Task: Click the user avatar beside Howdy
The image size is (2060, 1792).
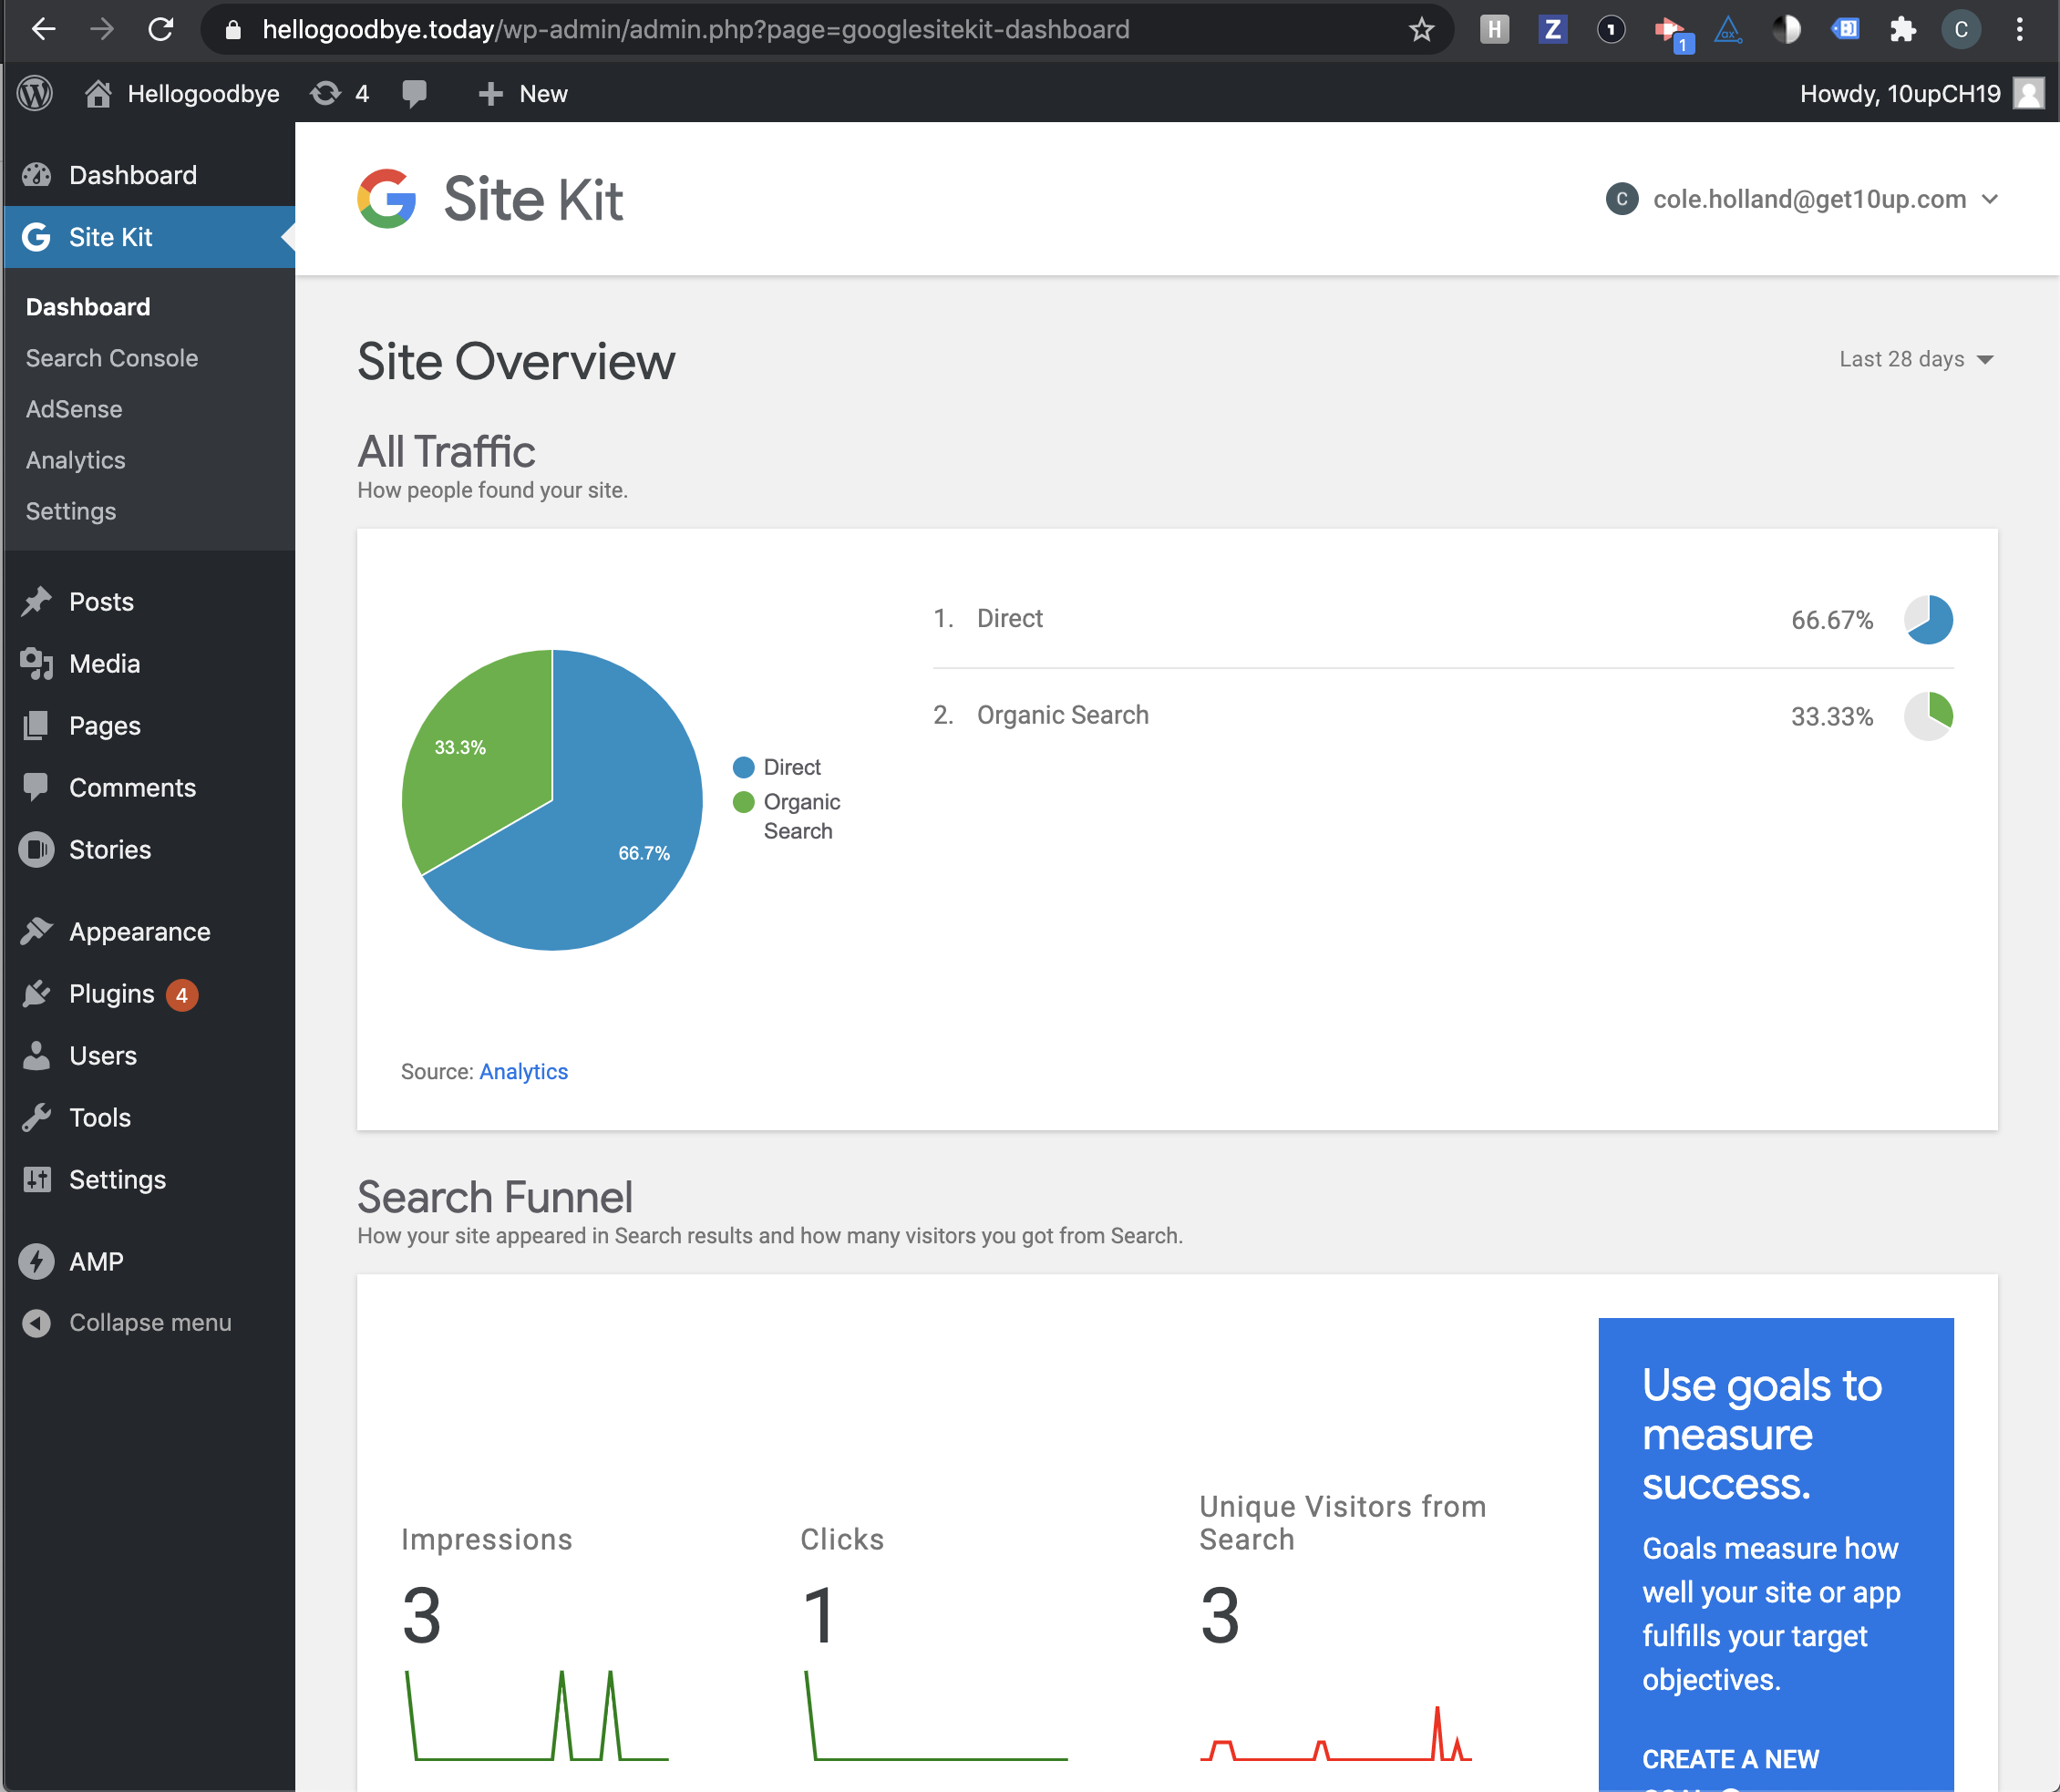Action: point(2028,93)
